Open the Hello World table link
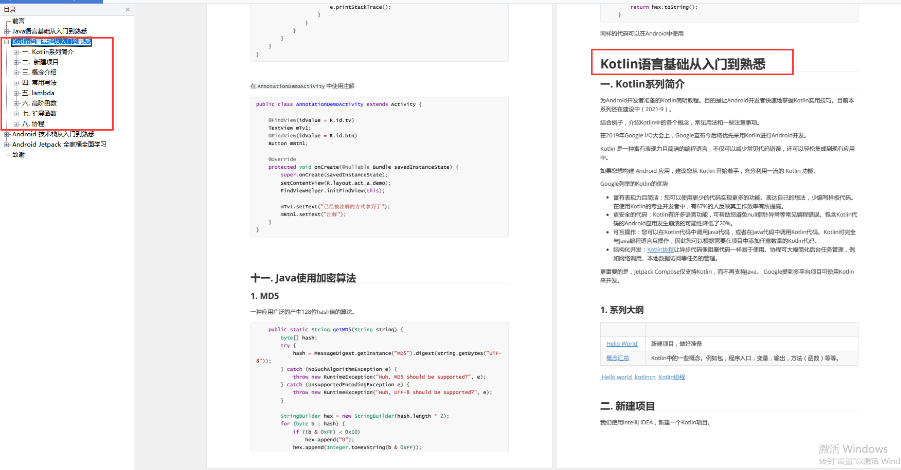Viewport: 901px width, 470px height. coord(622,344)
